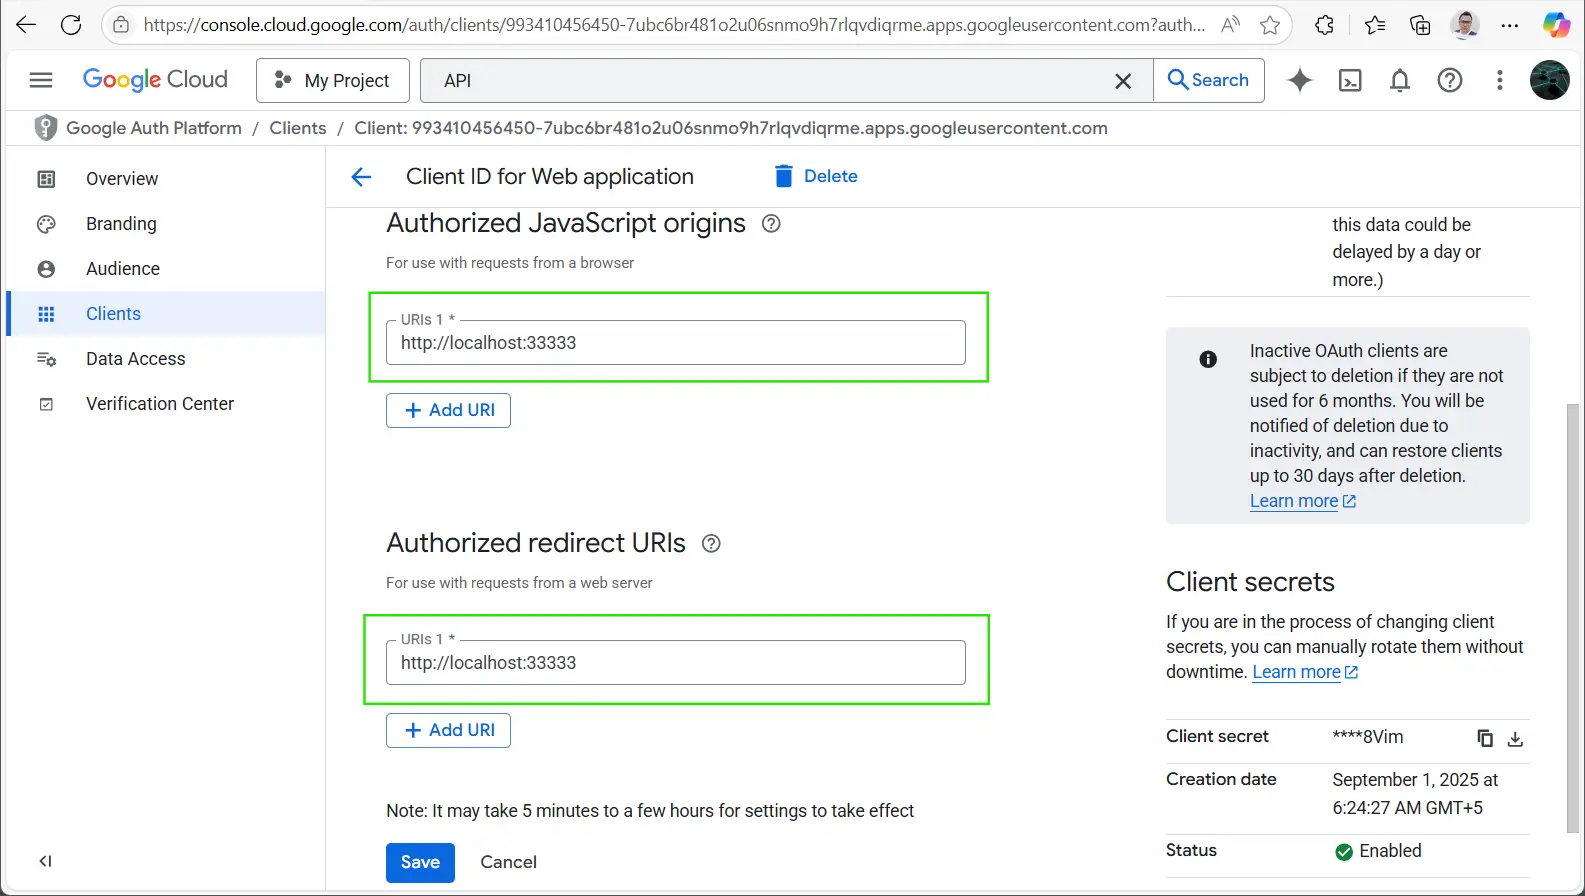Clear the API search box text
Image resolution: width=1585 pixels, height=896 pixels.
(x=1123, y=81)
